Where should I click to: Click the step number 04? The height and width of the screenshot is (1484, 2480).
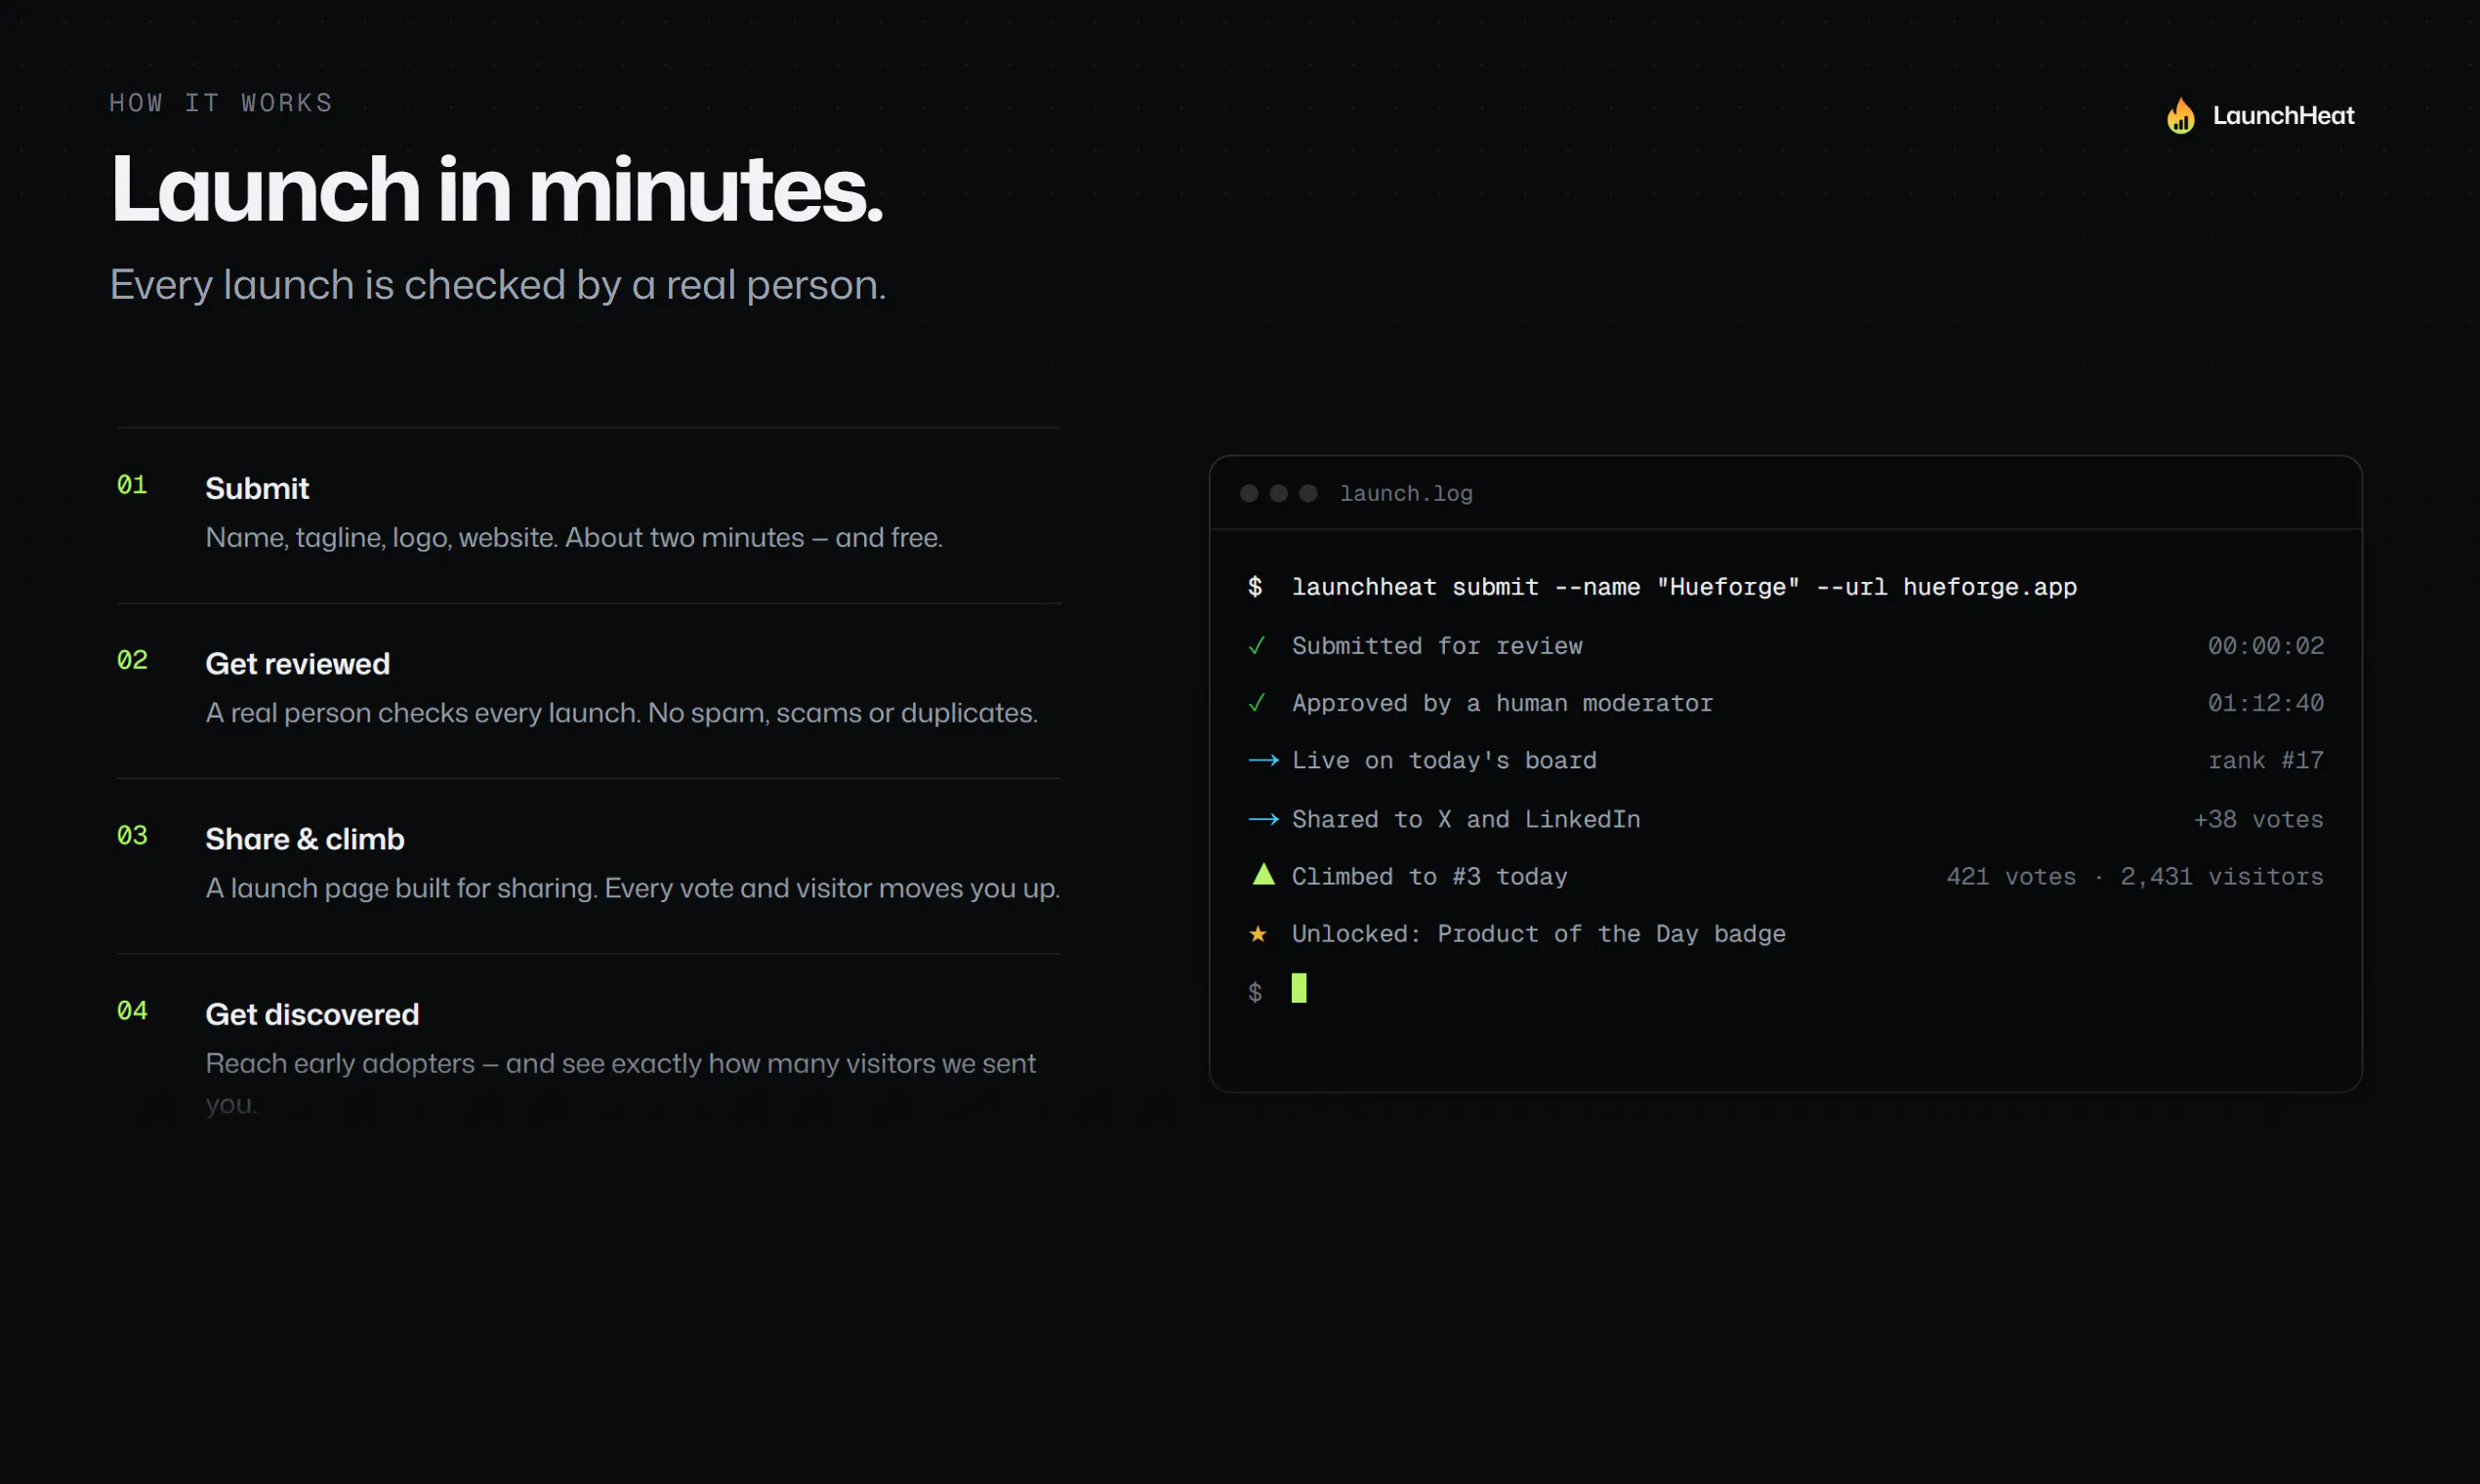click(x=132, y=1010)
